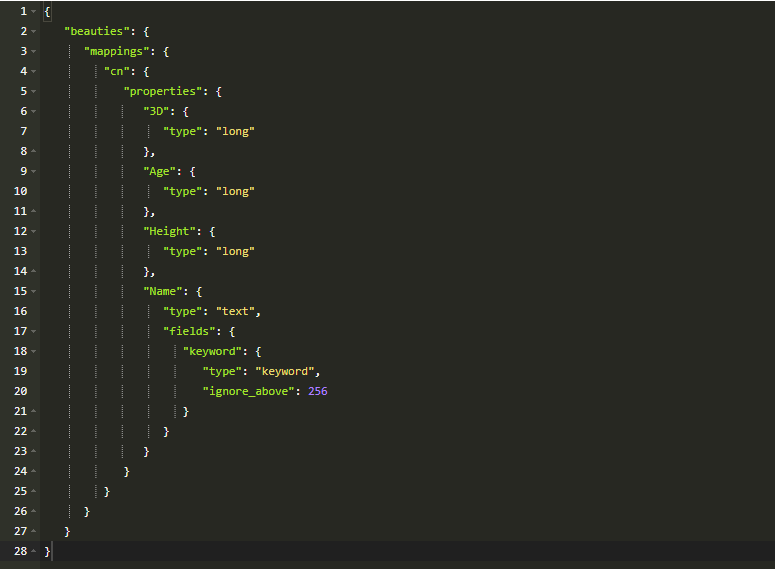Click line number 13 in the gutter
This screenshot has width=775, height=569.
pos(20,251)
